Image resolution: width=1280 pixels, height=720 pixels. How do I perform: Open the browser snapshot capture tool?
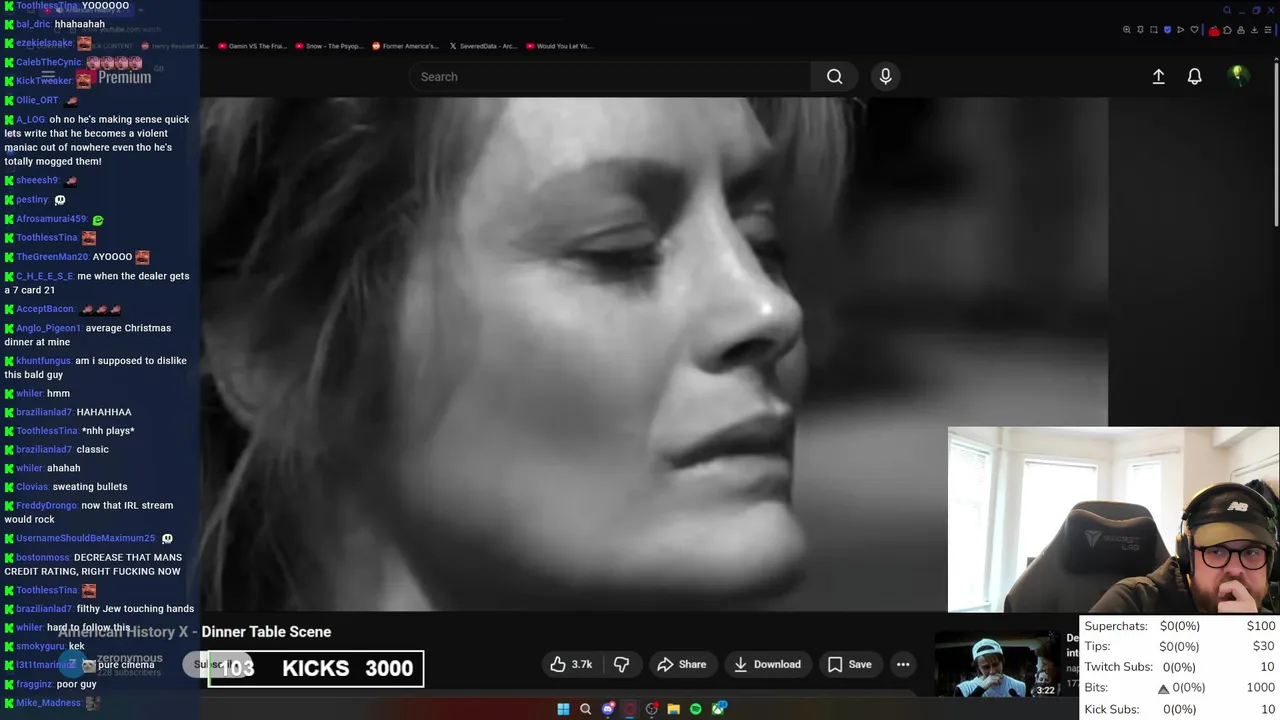[x=1154, y=30]
